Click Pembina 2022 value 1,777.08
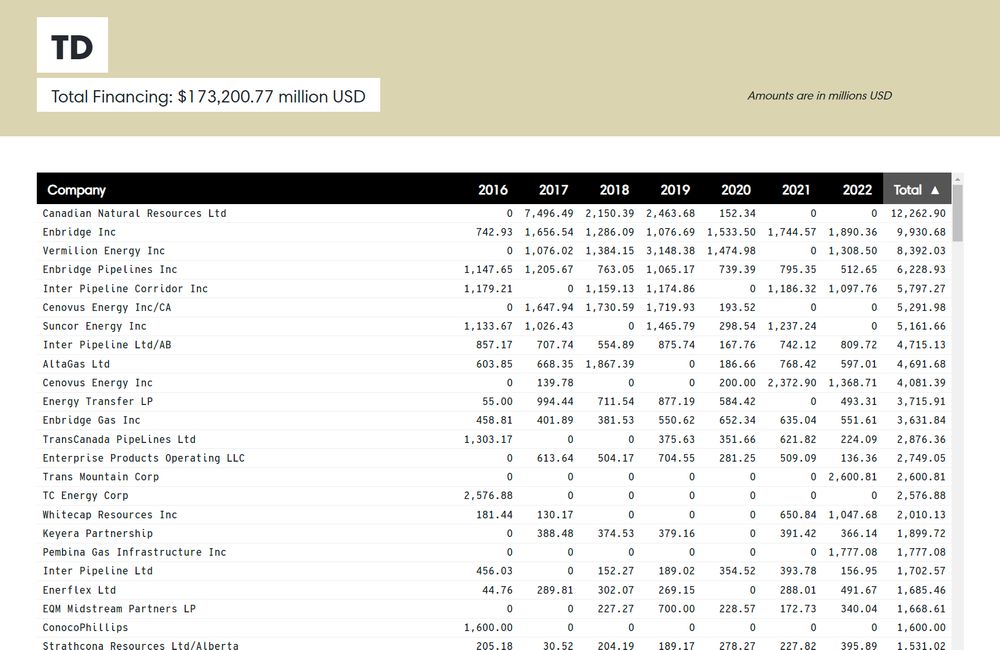This screenshot has width=1000, height=650. click(x=853, y=552)
